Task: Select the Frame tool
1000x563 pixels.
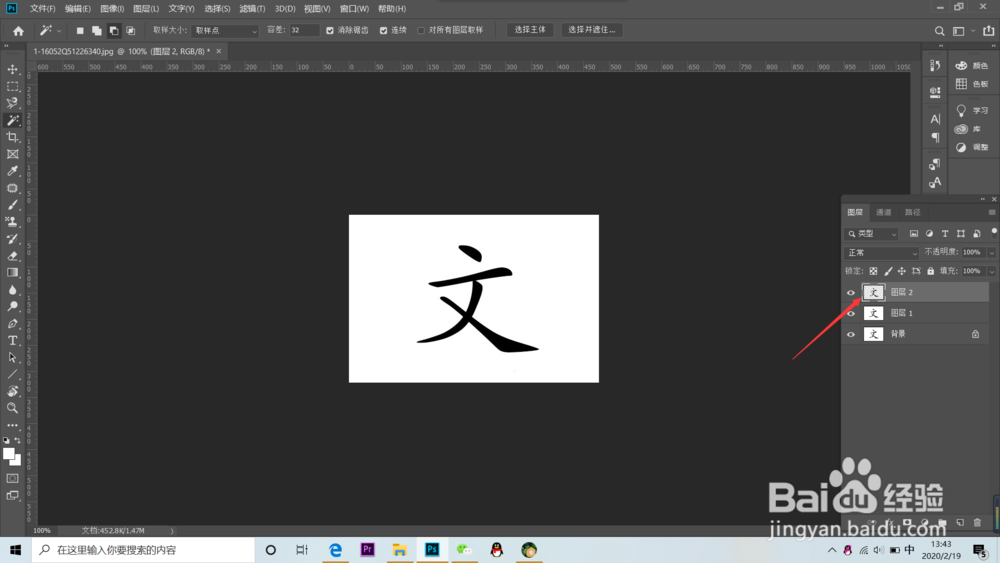Action: (x=12, y=154)
